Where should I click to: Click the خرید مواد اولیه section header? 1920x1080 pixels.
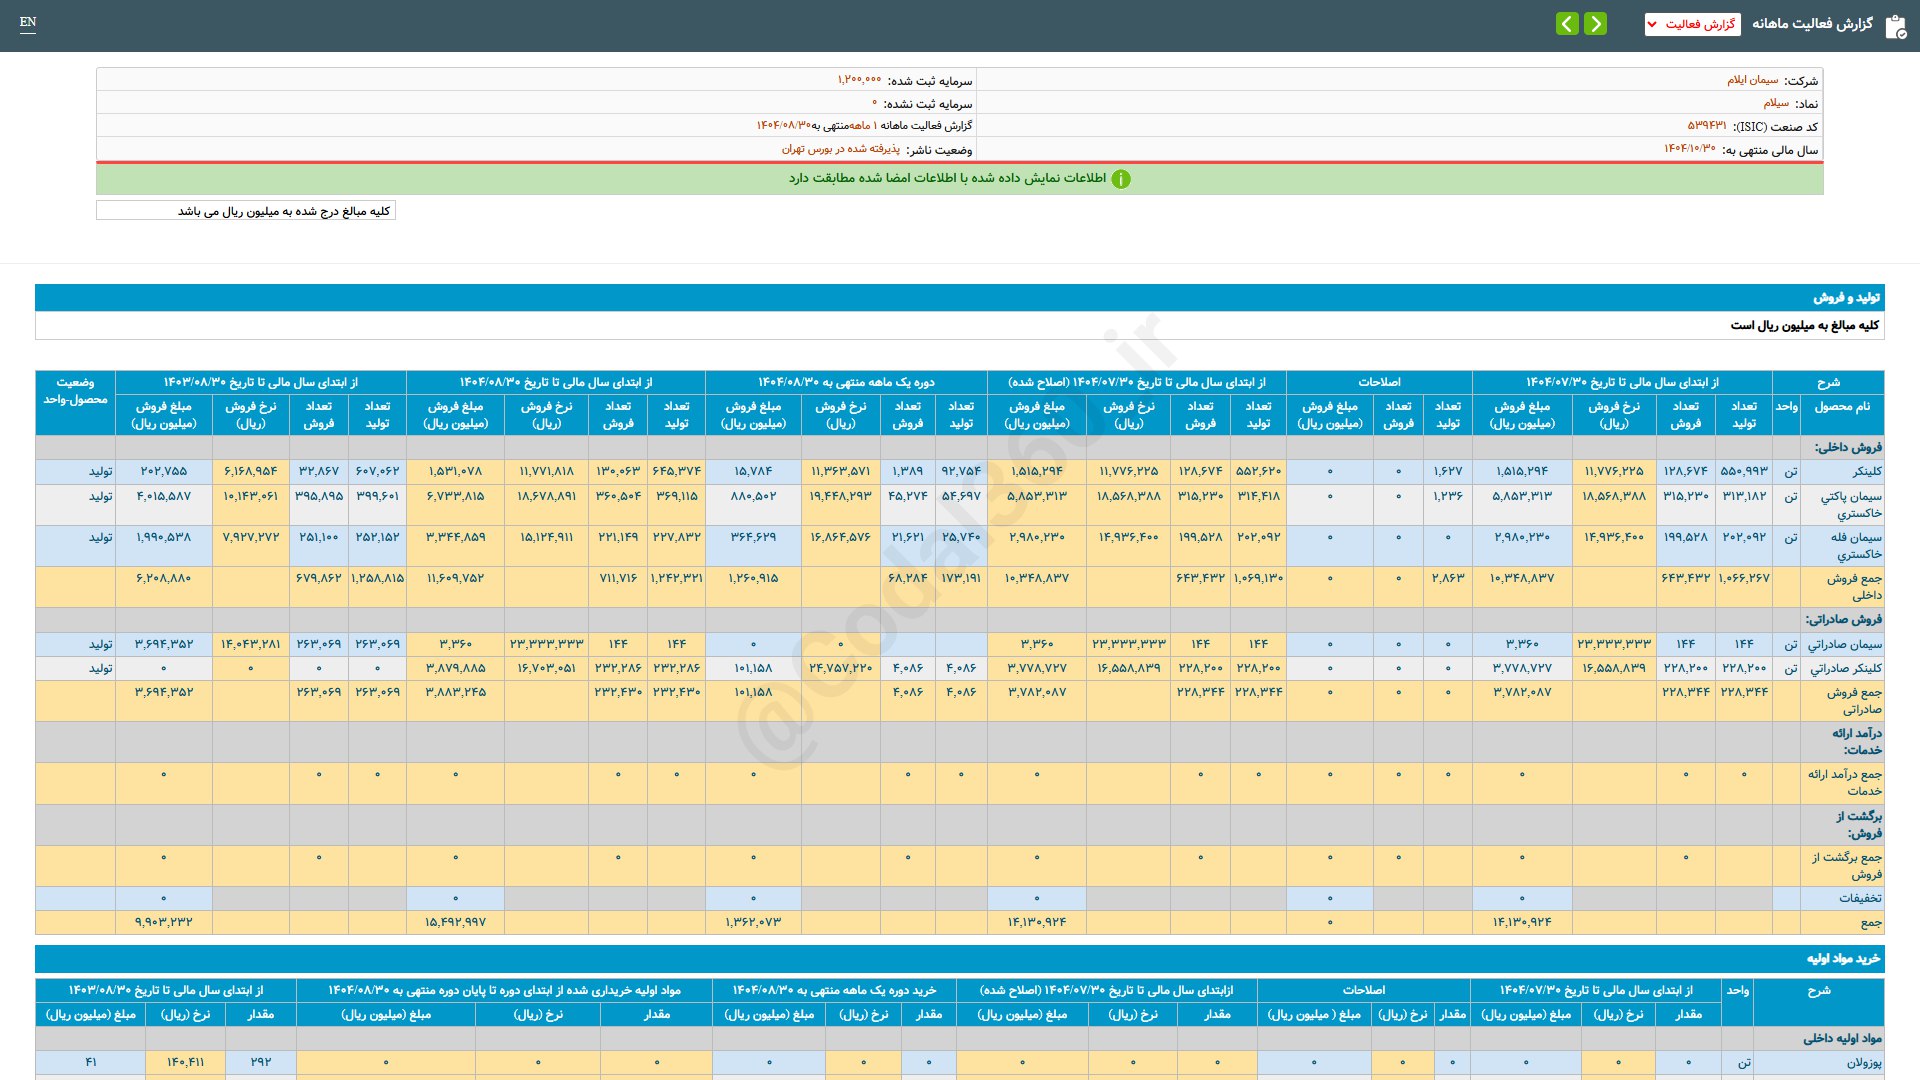(x=1843, y=958)
